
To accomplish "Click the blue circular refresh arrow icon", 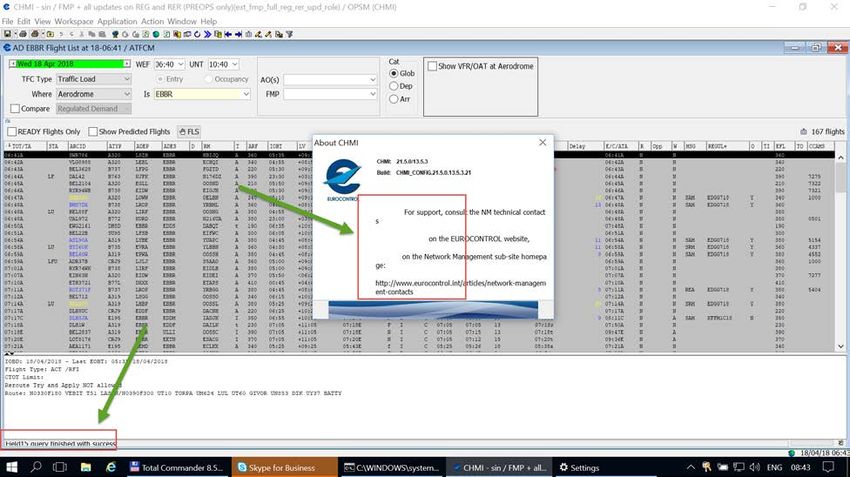I will (x=197, y=34).
